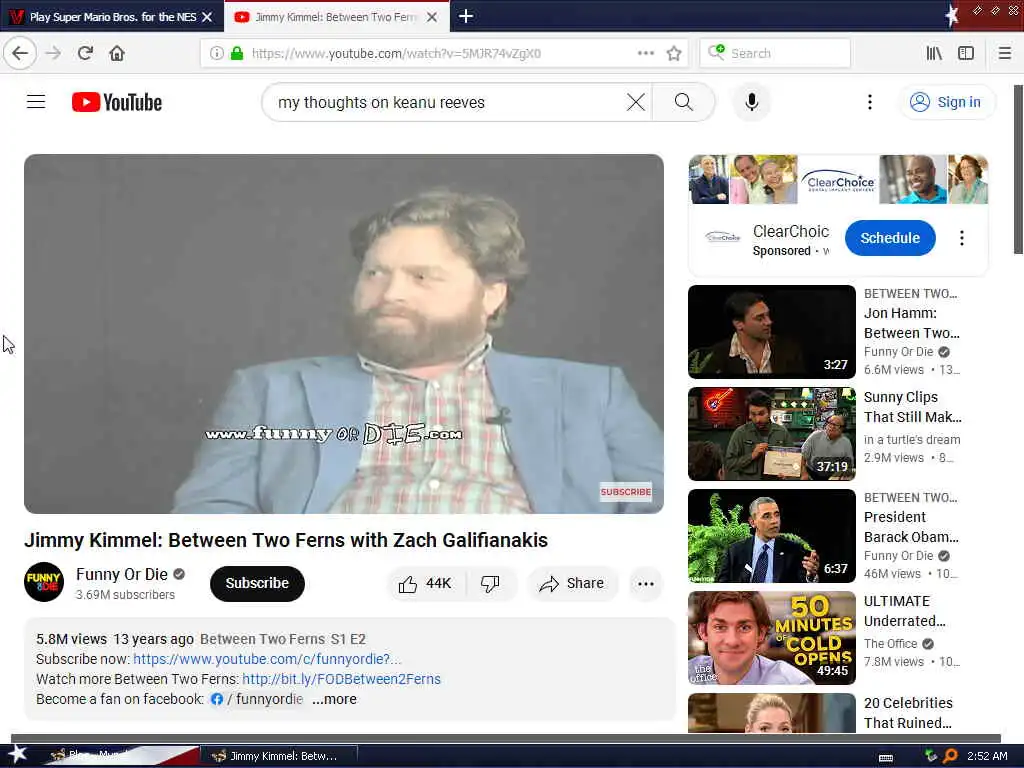Open the funnyordie Facebook link
The image size is (1024, 768).
pos(257,699)
